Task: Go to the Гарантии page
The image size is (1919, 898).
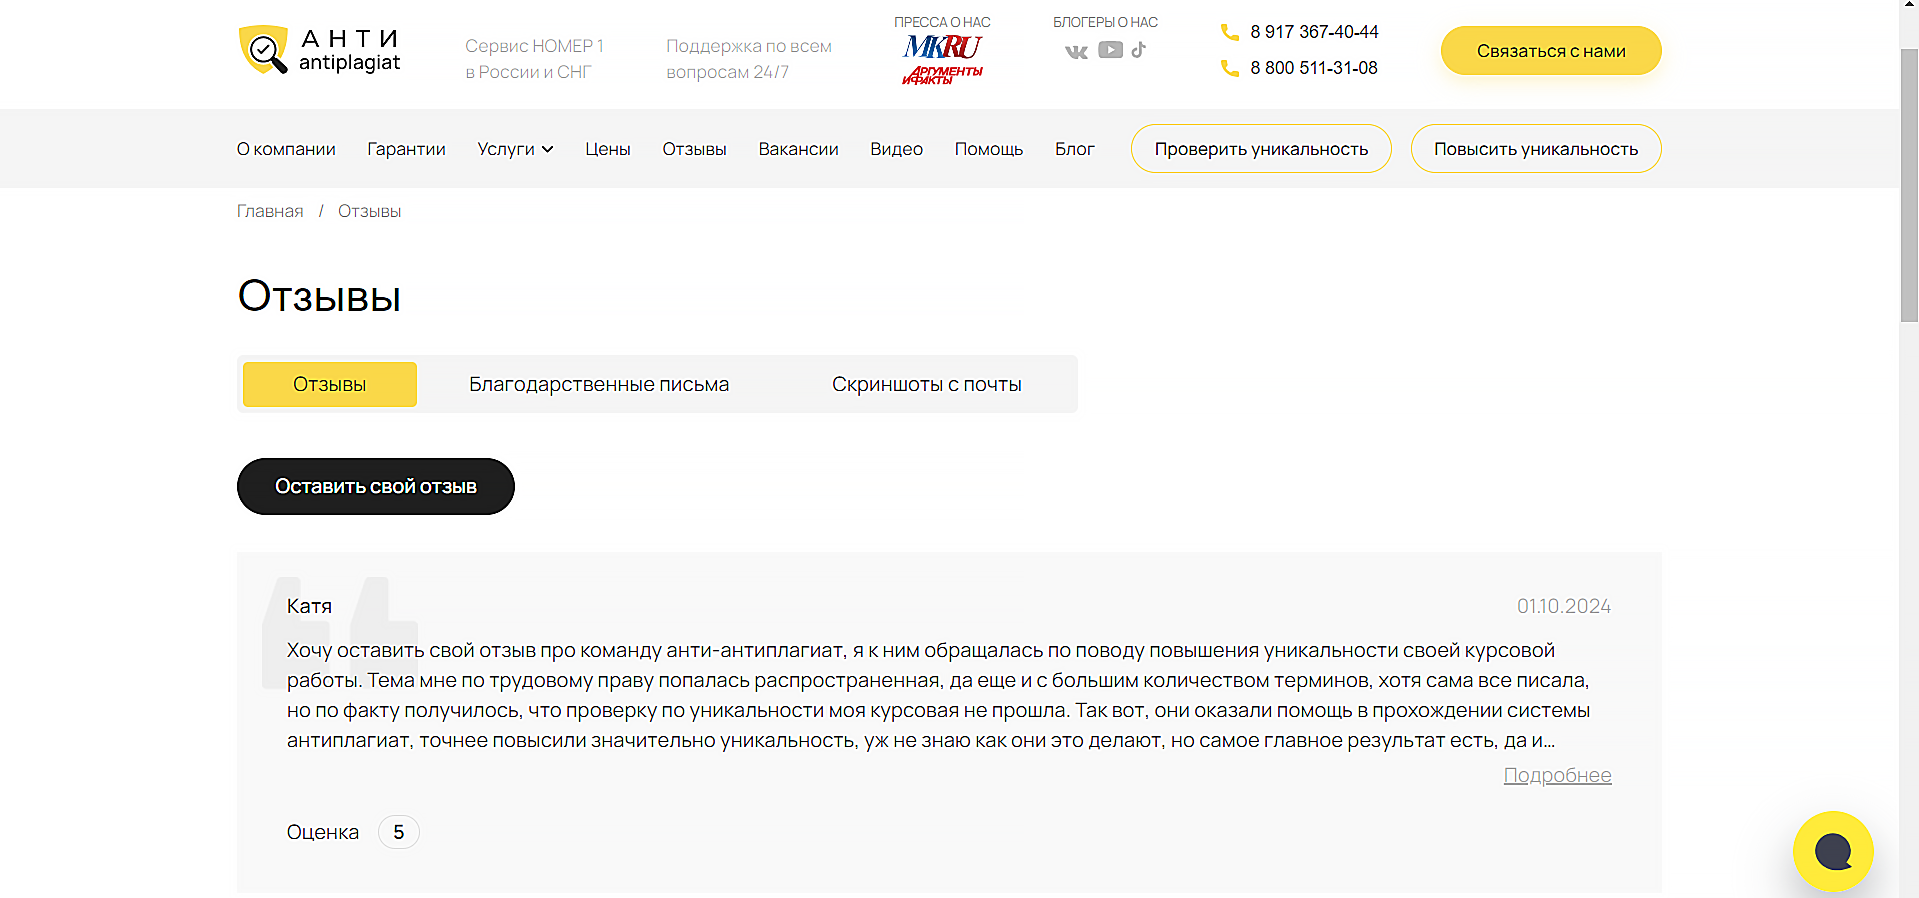Action: point(406,149)
